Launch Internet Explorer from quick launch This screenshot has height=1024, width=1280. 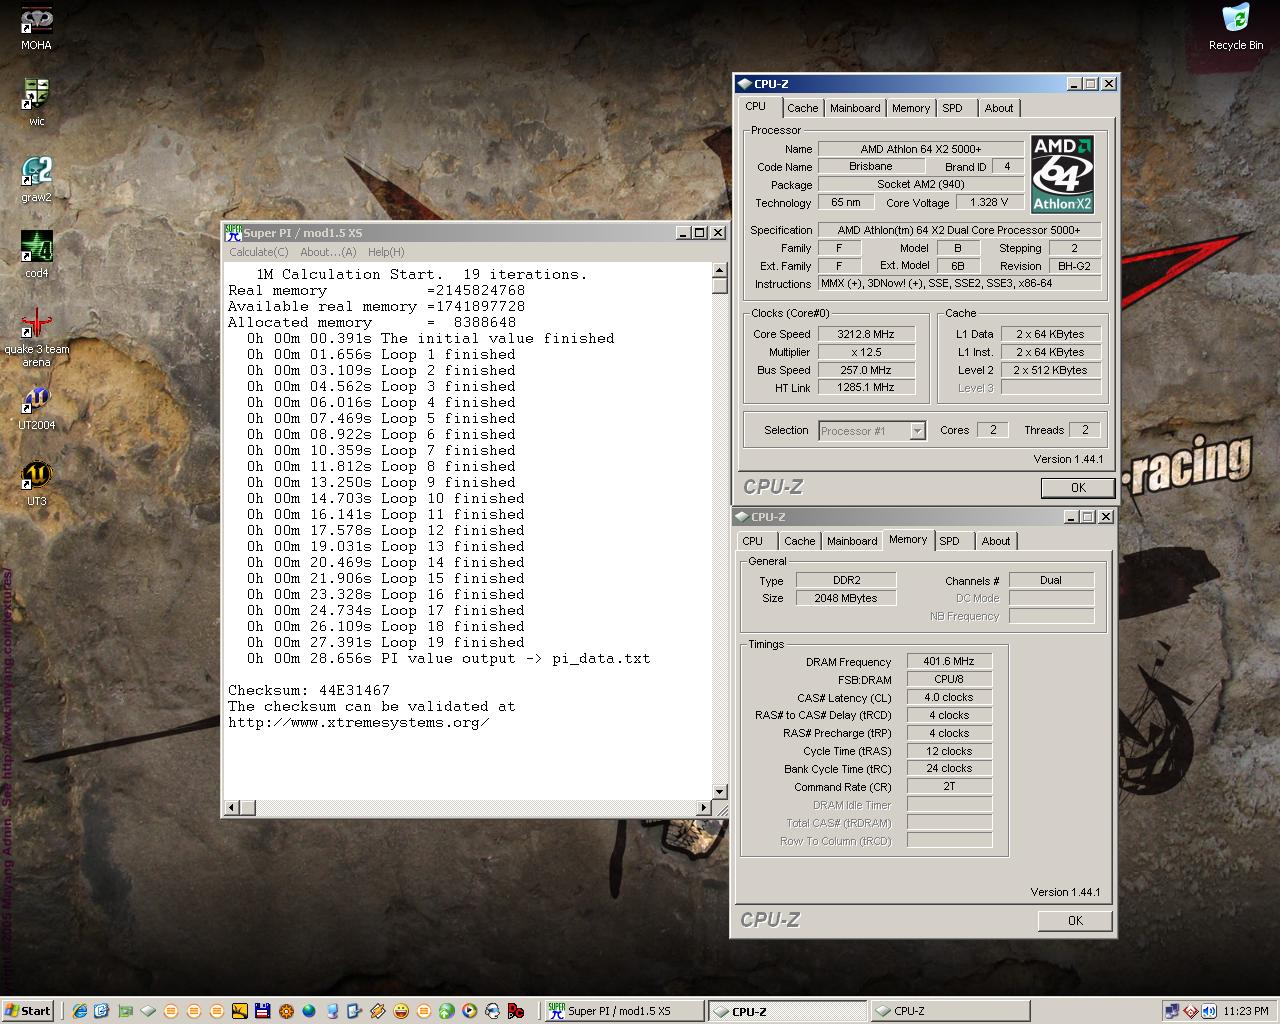pos(79,1011)
